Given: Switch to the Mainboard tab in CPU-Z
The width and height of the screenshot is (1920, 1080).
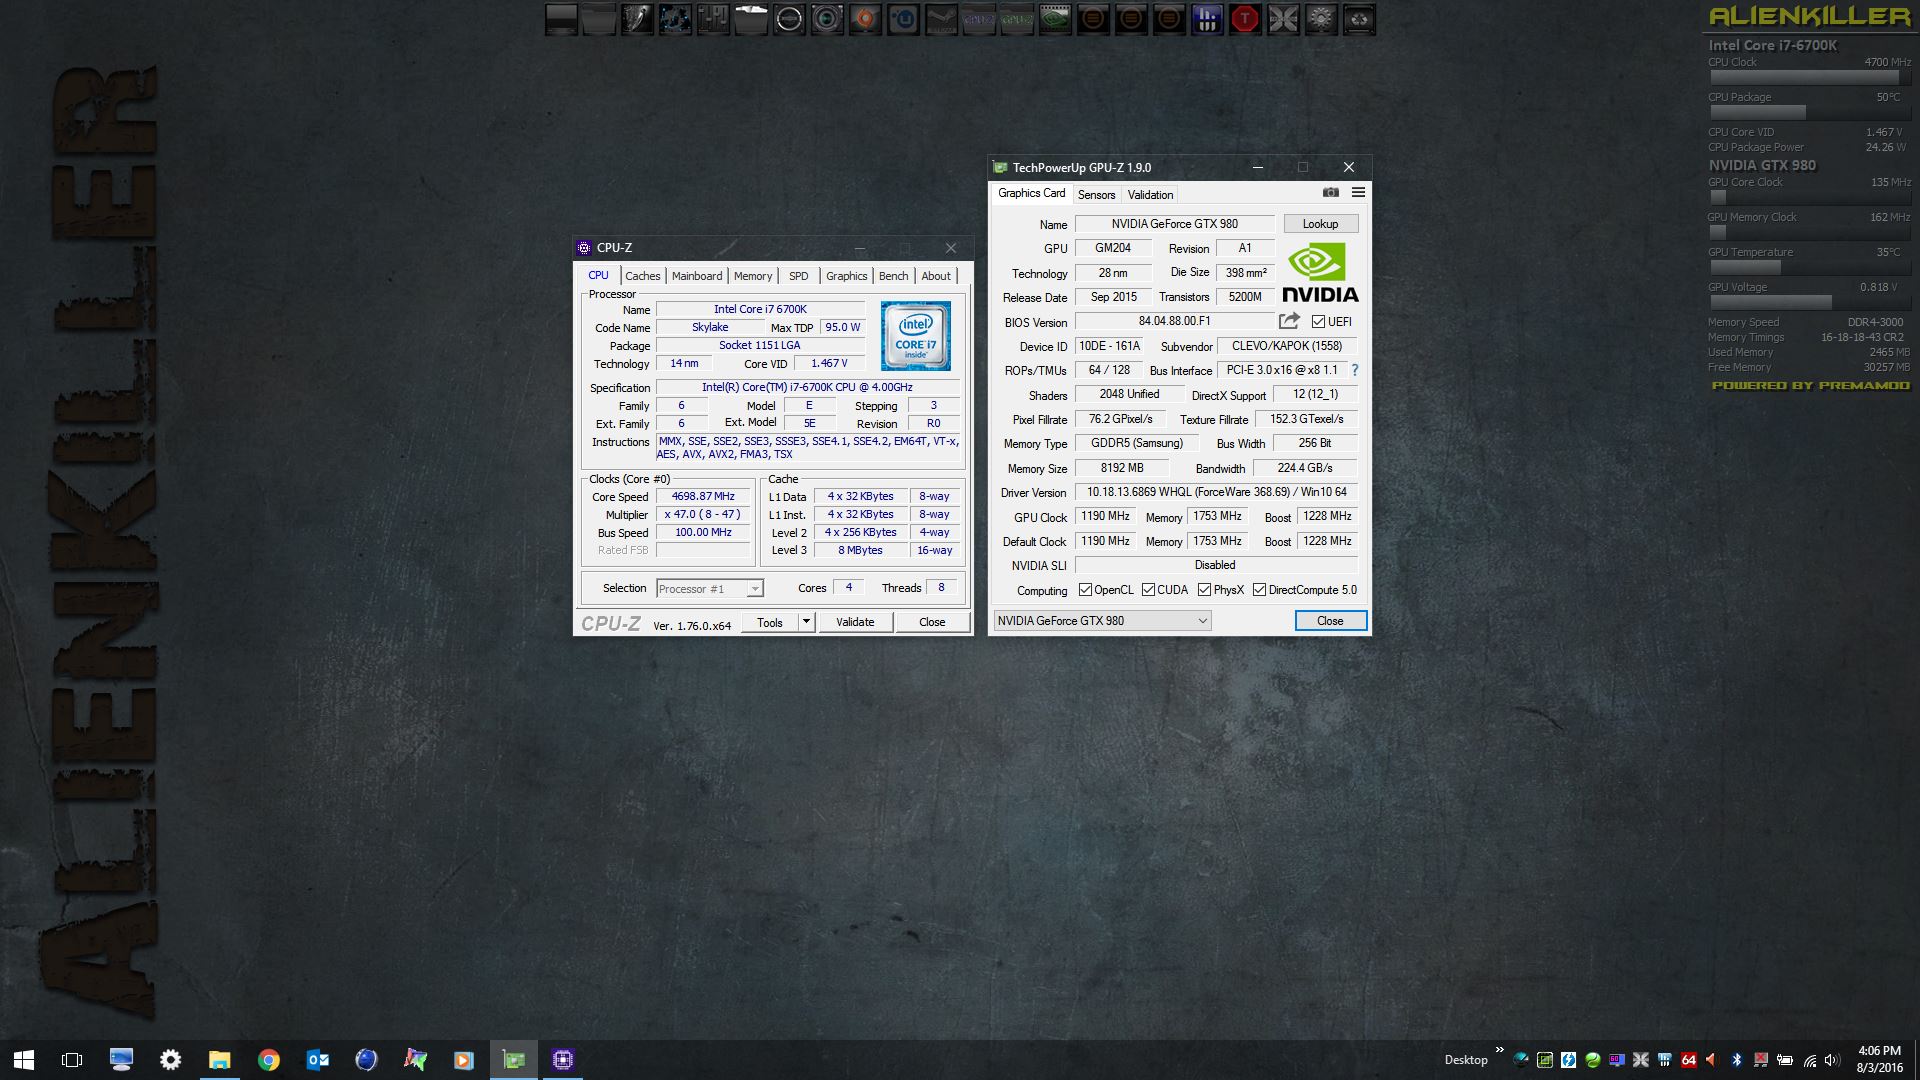Looking at the screenshot, I should coord(697,276).
